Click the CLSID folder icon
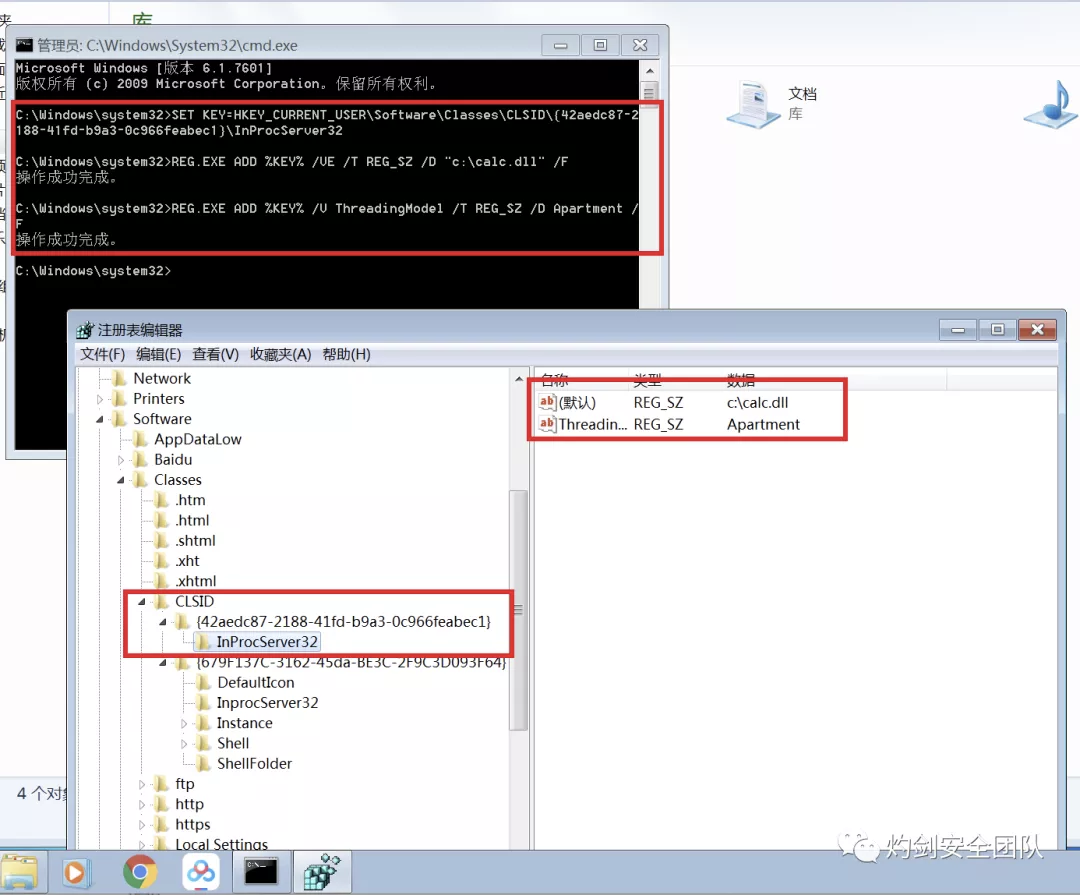Viewport: 1080px width, 895px height. point(161,601)
